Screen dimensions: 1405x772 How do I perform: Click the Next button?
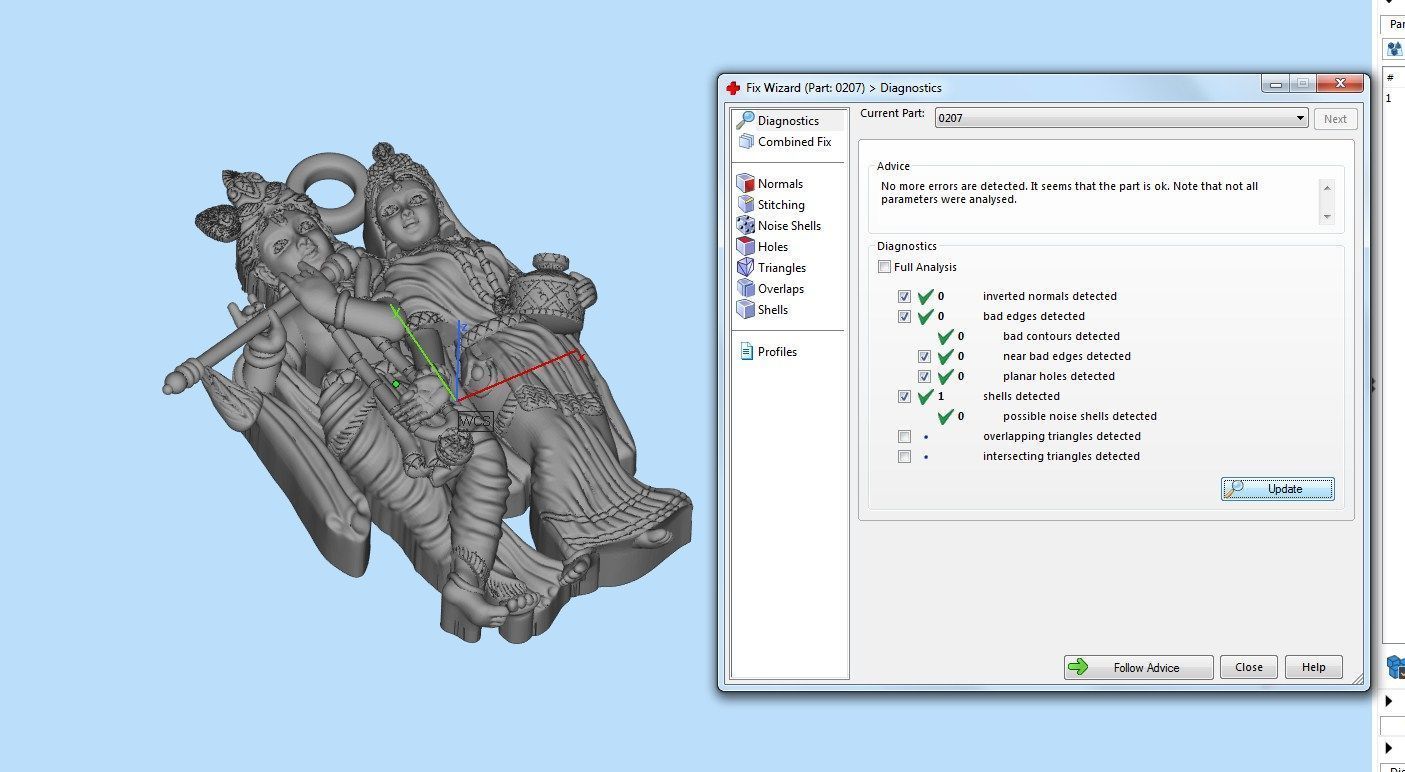point(1335,119)
